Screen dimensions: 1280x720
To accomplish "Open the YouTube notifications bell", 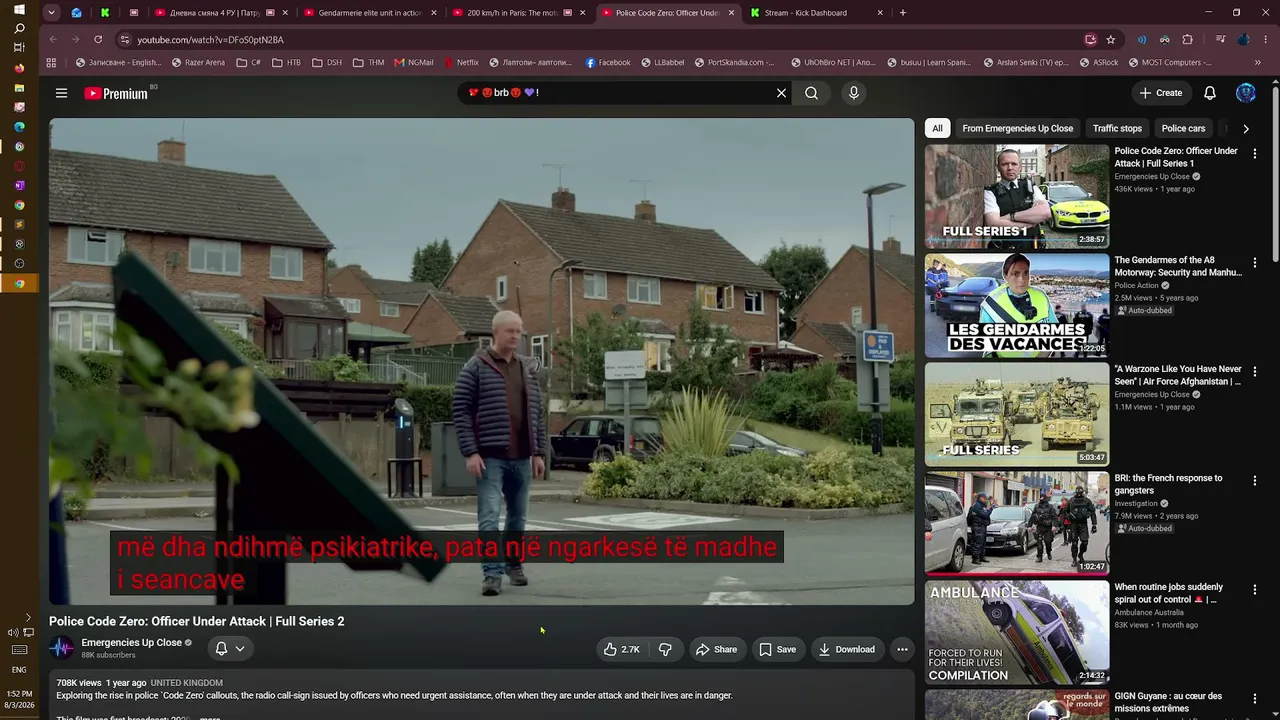I will (x=1210, y=93).
